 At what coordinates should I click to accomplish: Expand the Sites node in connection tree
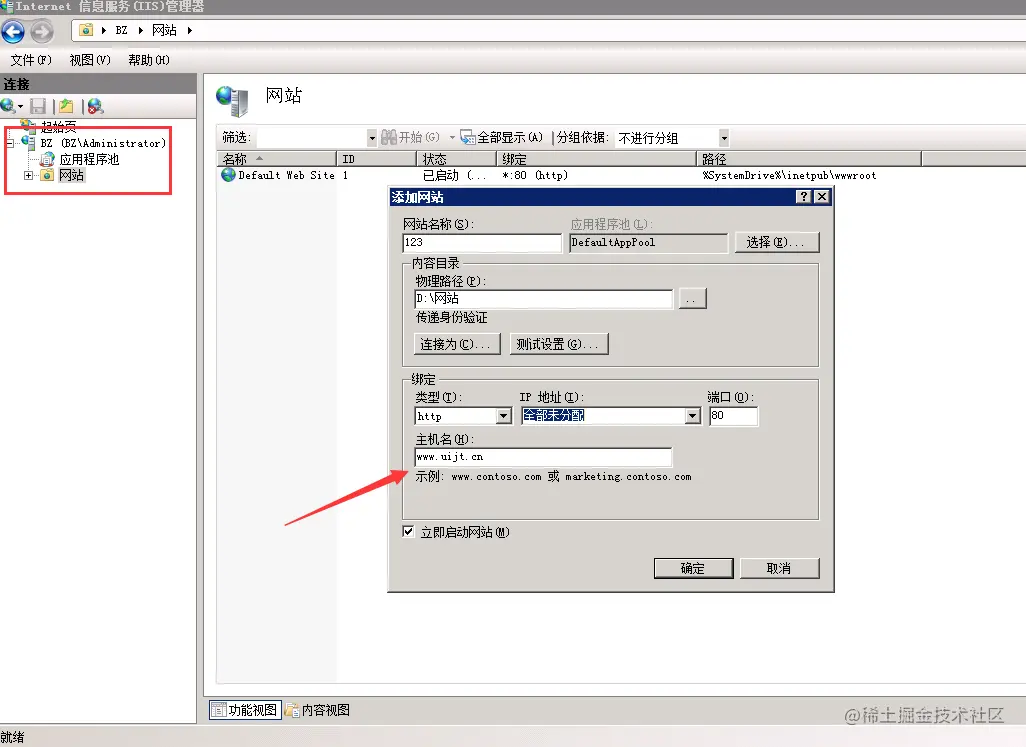coord(28,175)
